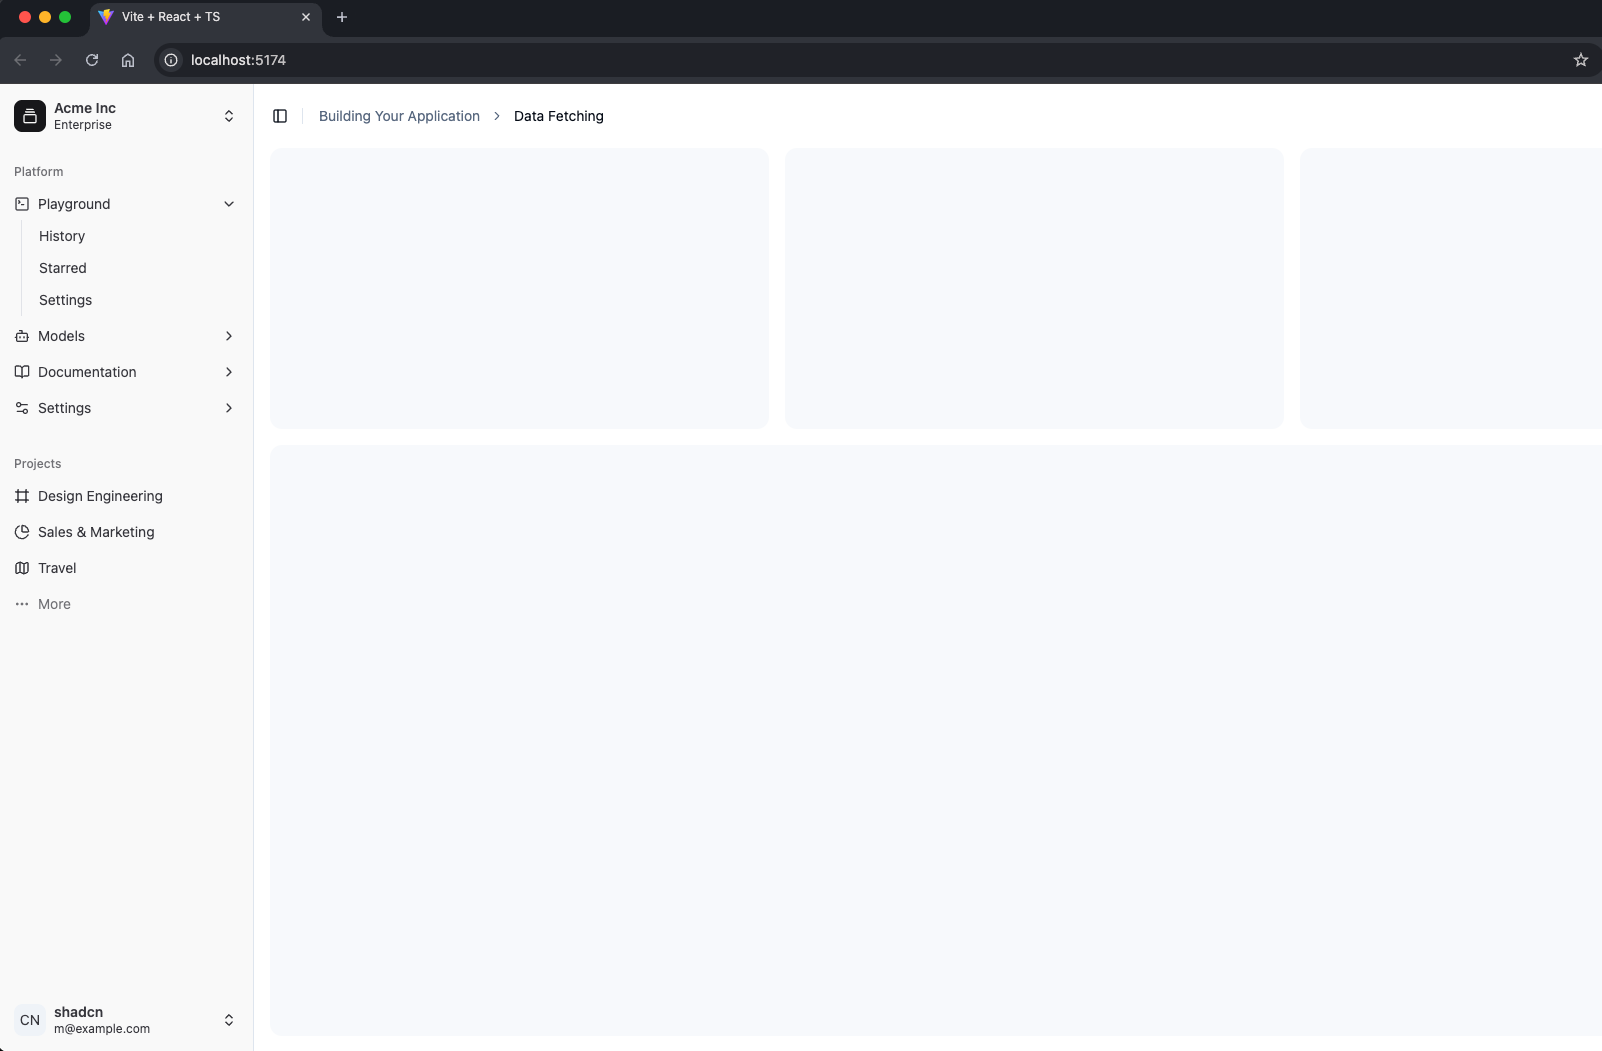Open History under Playground
Viewport: 1602px width, 1051px height.
point(62,236)
